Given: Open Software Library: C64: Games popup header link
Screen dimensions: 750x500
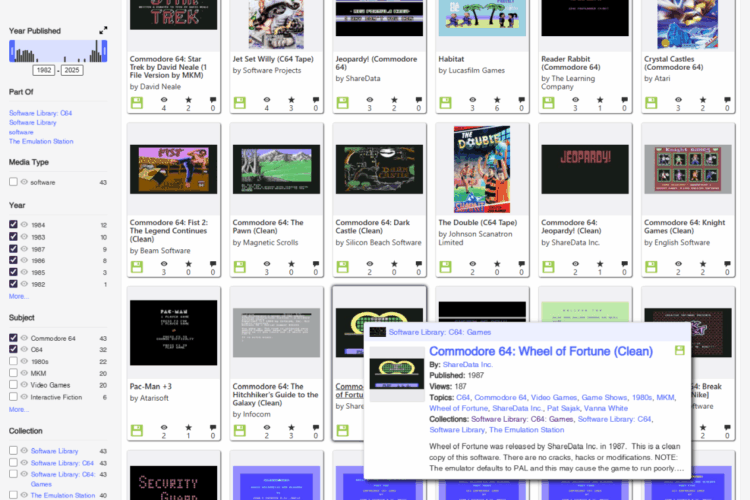Looking at the screenshot, I should 440,332.
